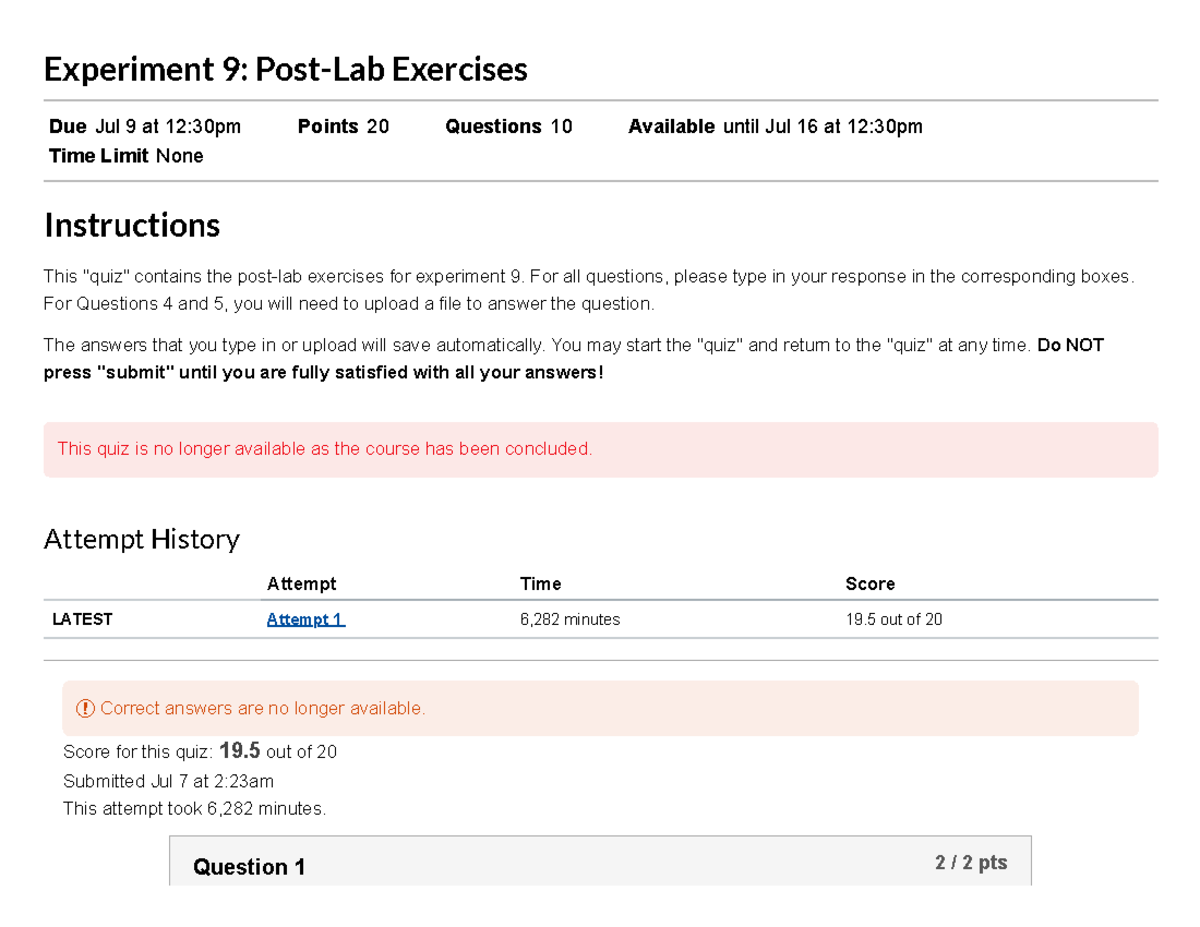Click the Submitted Jul 7 timestamp
Image resolution: width=1200 pixels, height=927 pixels.
[x=168, y=780]
